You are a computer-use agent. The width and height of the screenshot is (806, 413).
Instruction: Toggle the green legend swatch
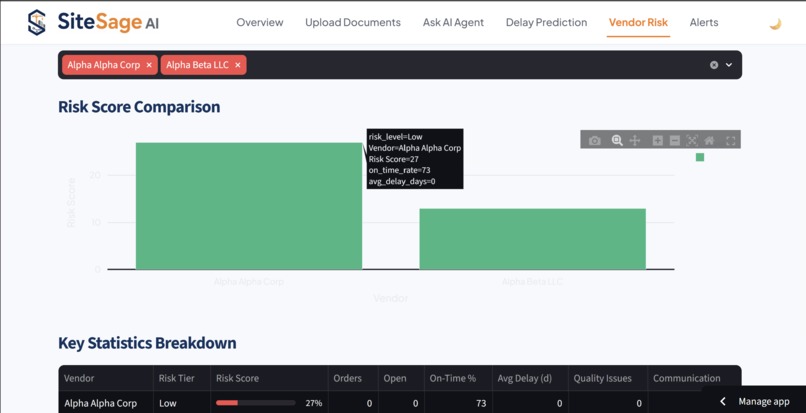[x=700, y=157]
